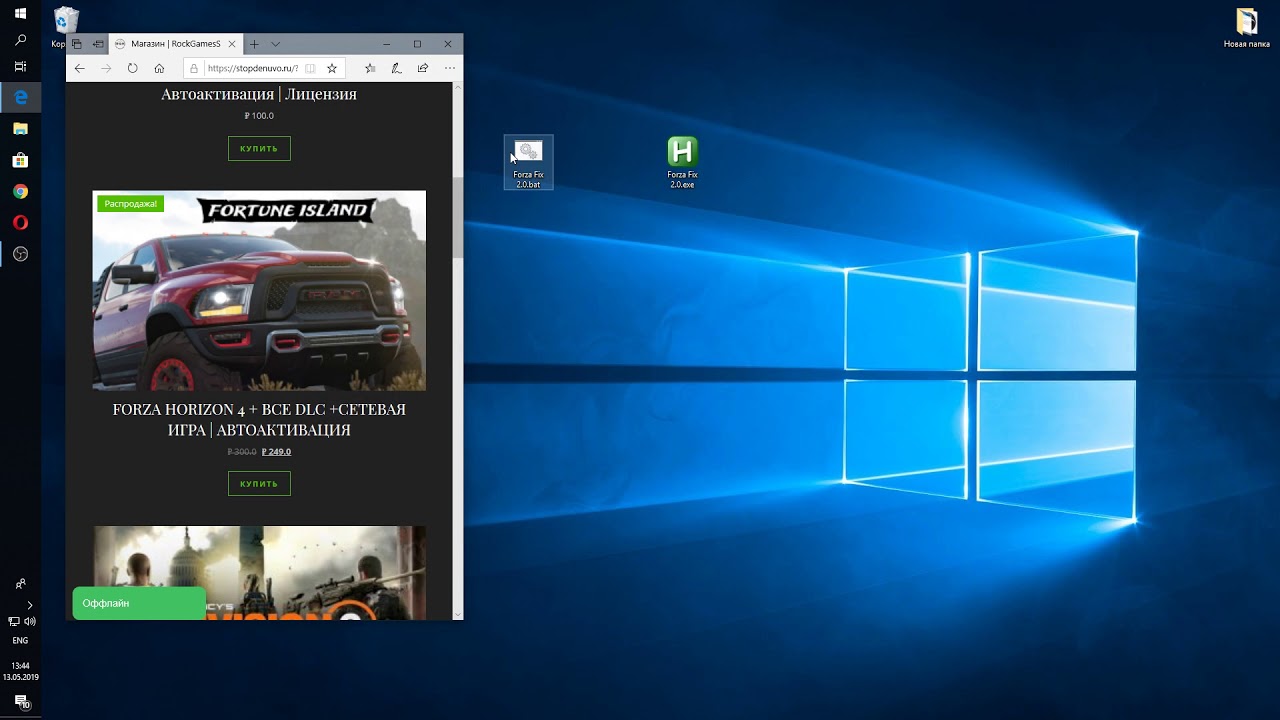1280x720 pixels.
Task: Open the volume tray icon
Action: coord(29,622)
